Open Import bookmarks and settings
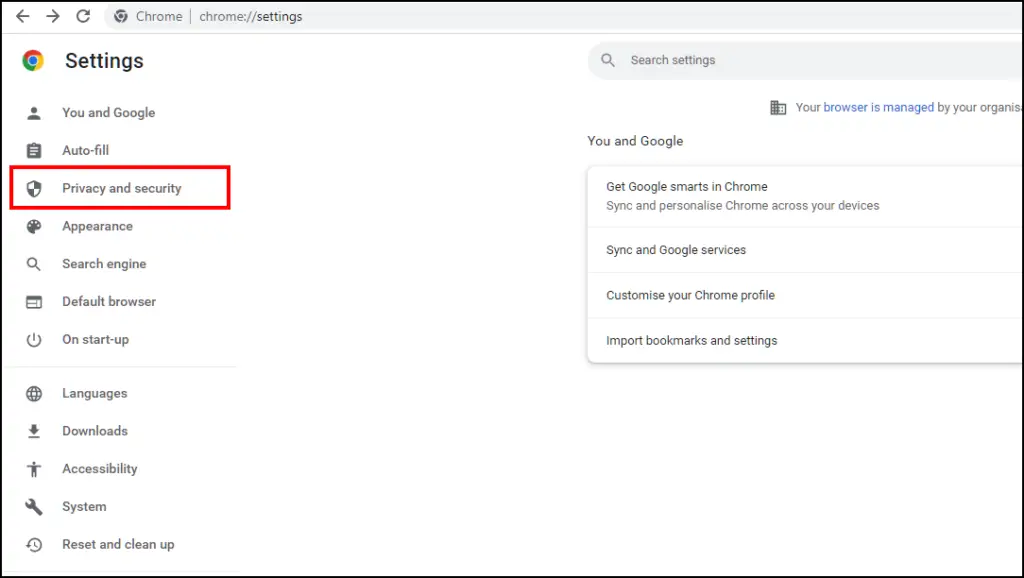 coord(805,341)
